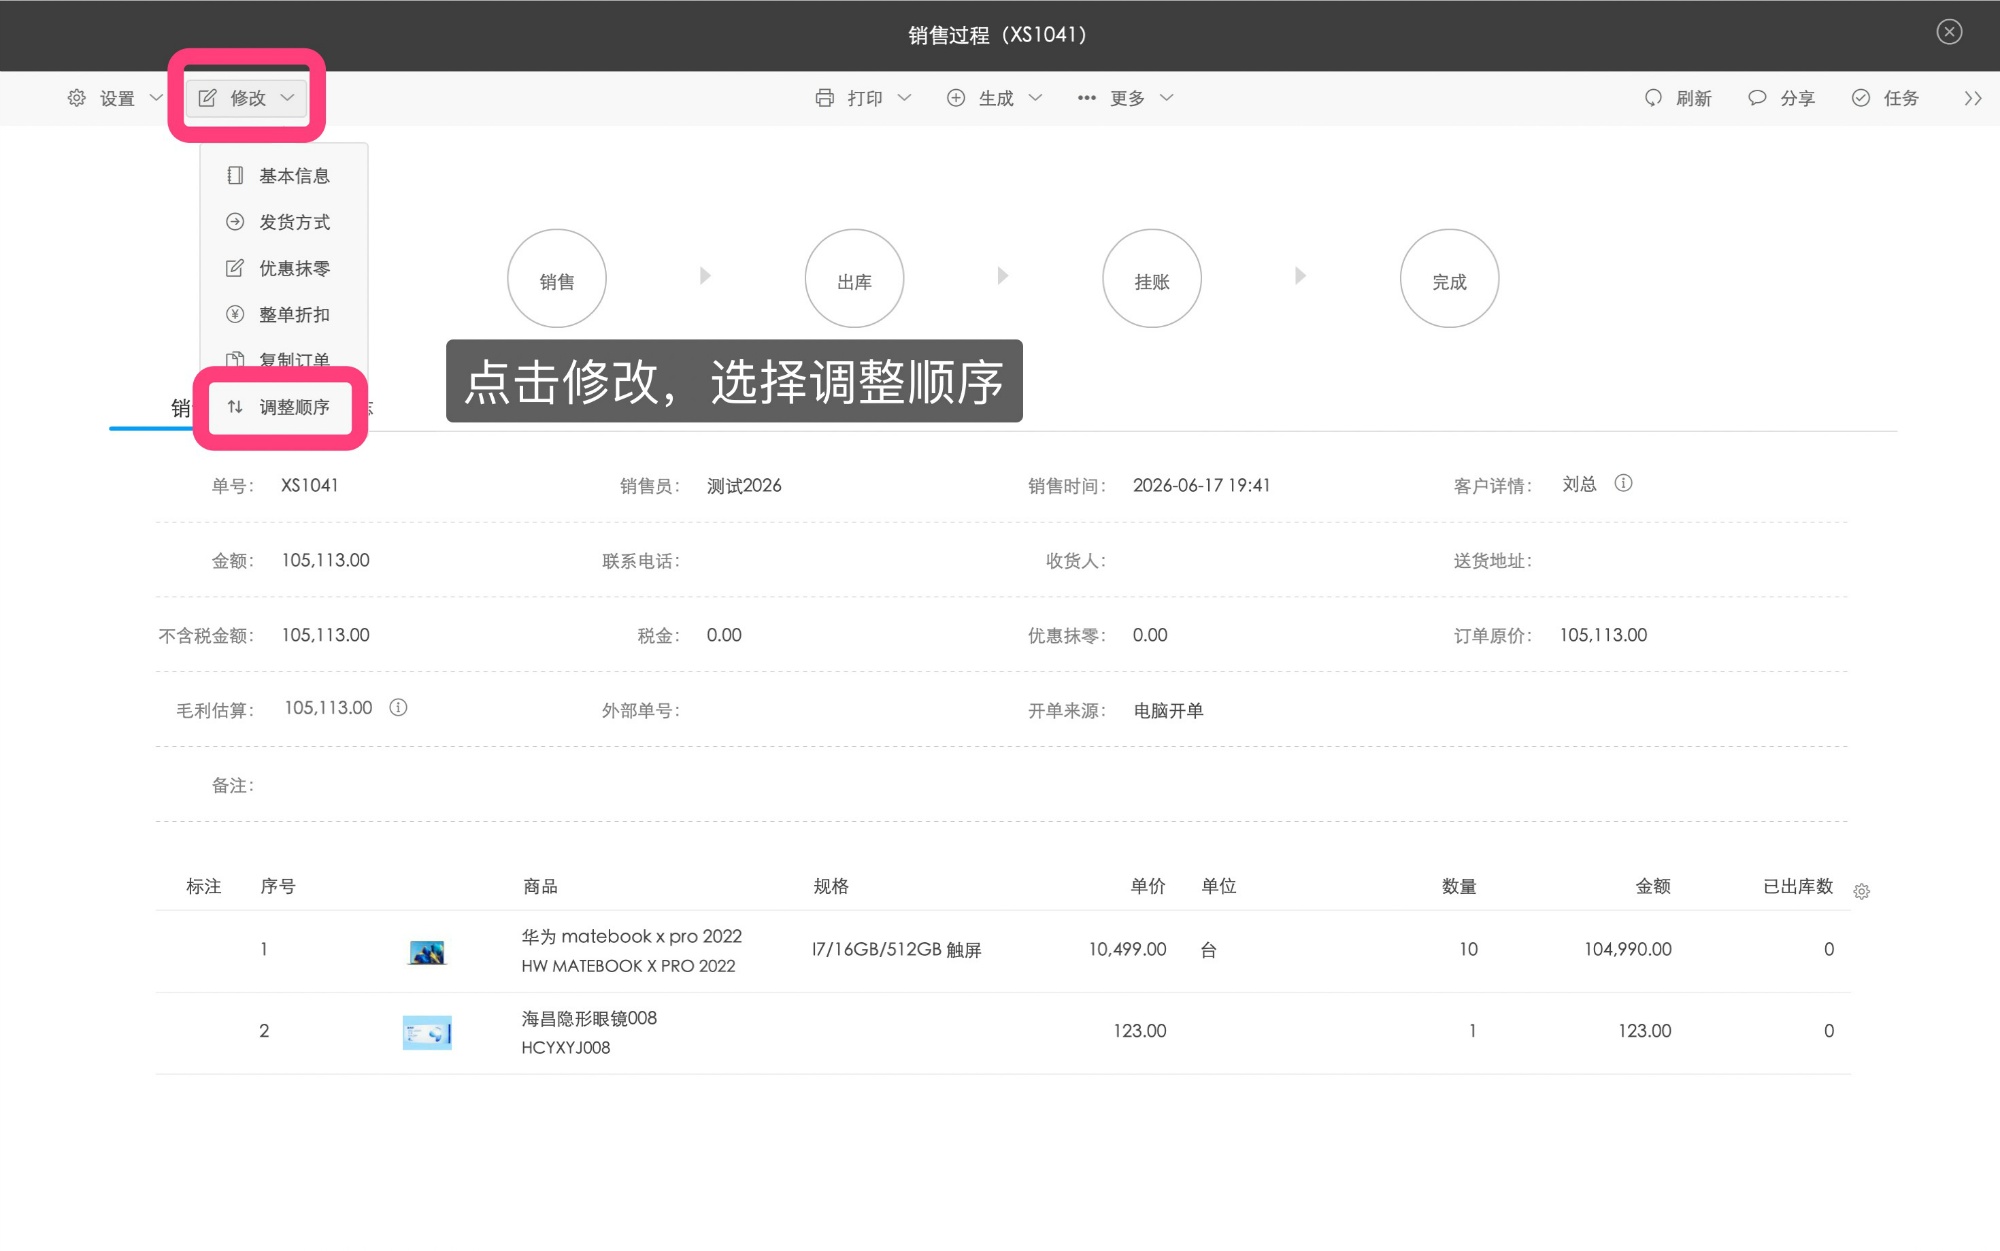The height and width of the screenshot is (1251, 2000).
Task: Click the 基本信息 document icon
Action: [235, 176]
